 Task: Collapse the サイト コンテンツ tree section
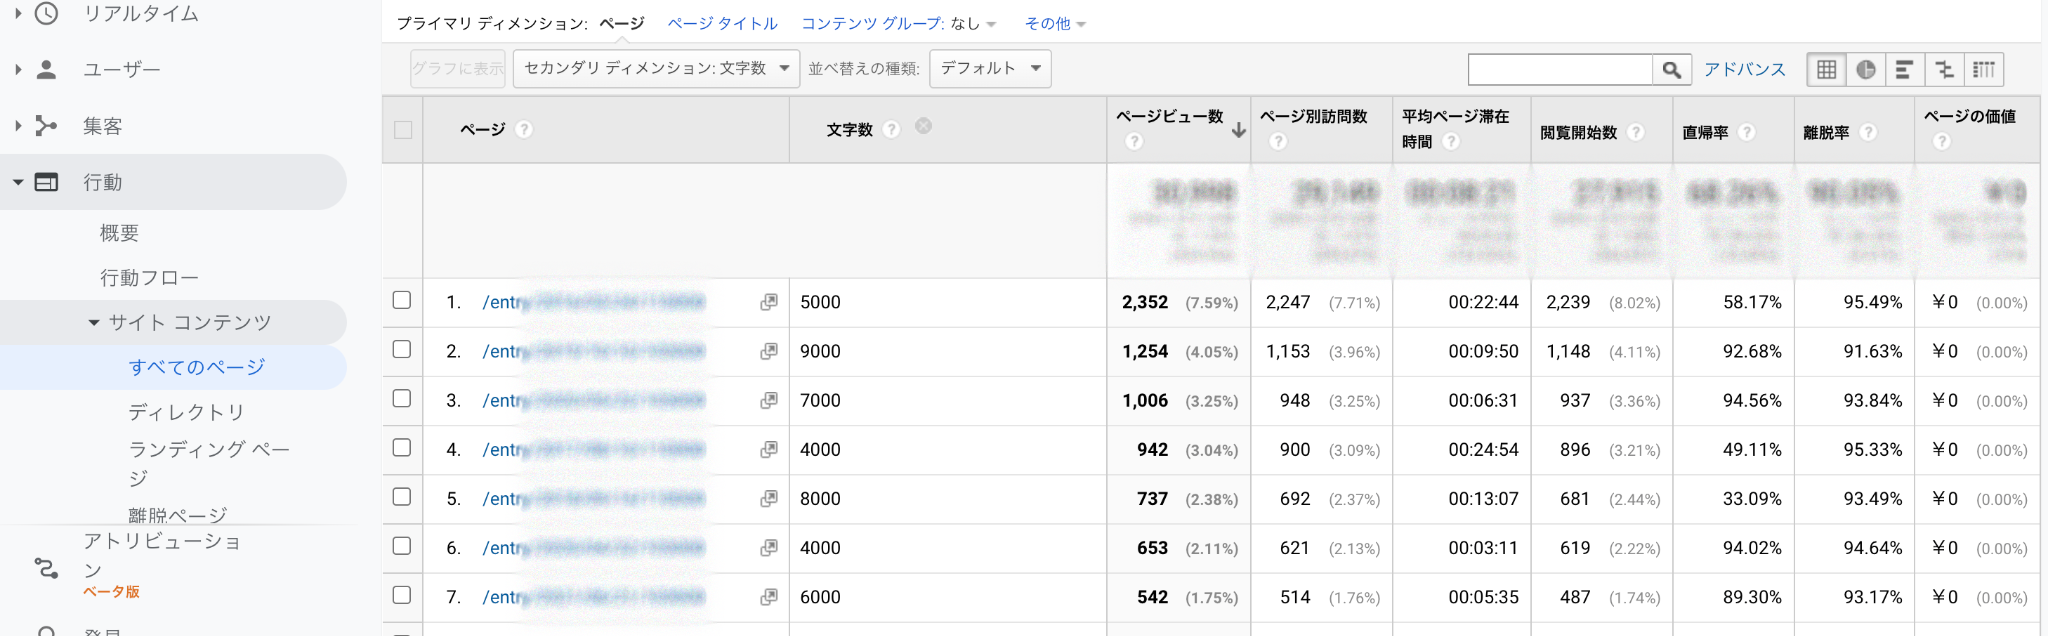point(94,323)
